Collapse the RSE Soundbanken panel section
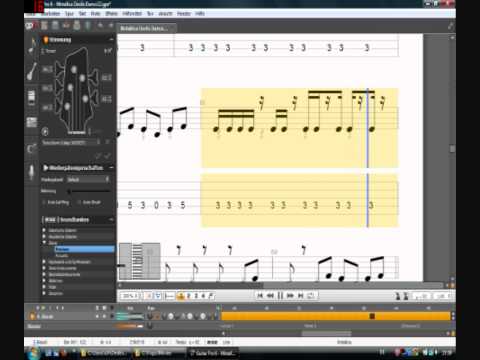480x360 pixels. point(111,220)
